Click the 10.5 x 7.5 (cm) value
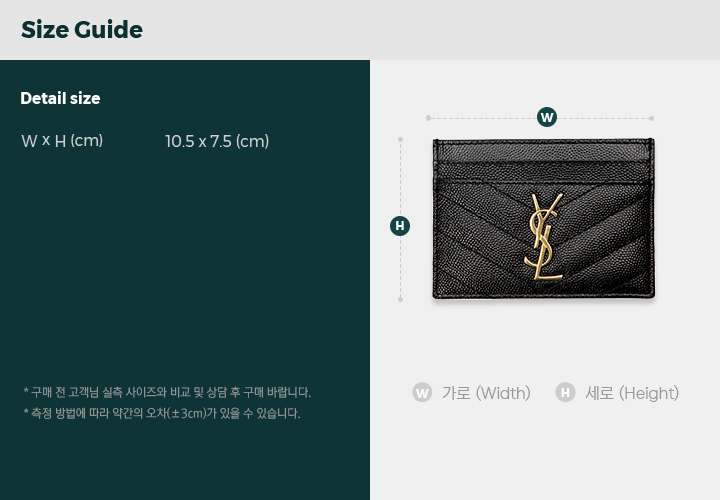This screenshot has height=500, width=720. [217, 141]
